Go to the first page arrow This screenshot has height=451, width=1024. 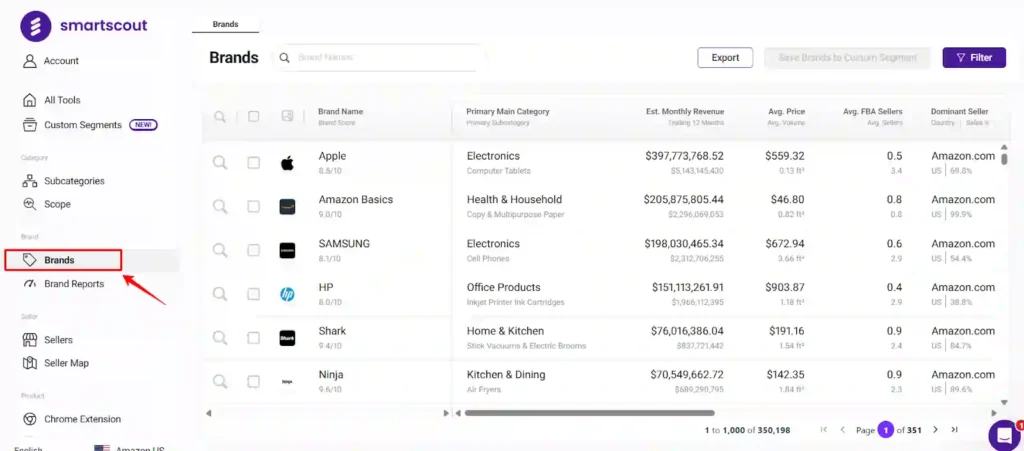point(824,429)
